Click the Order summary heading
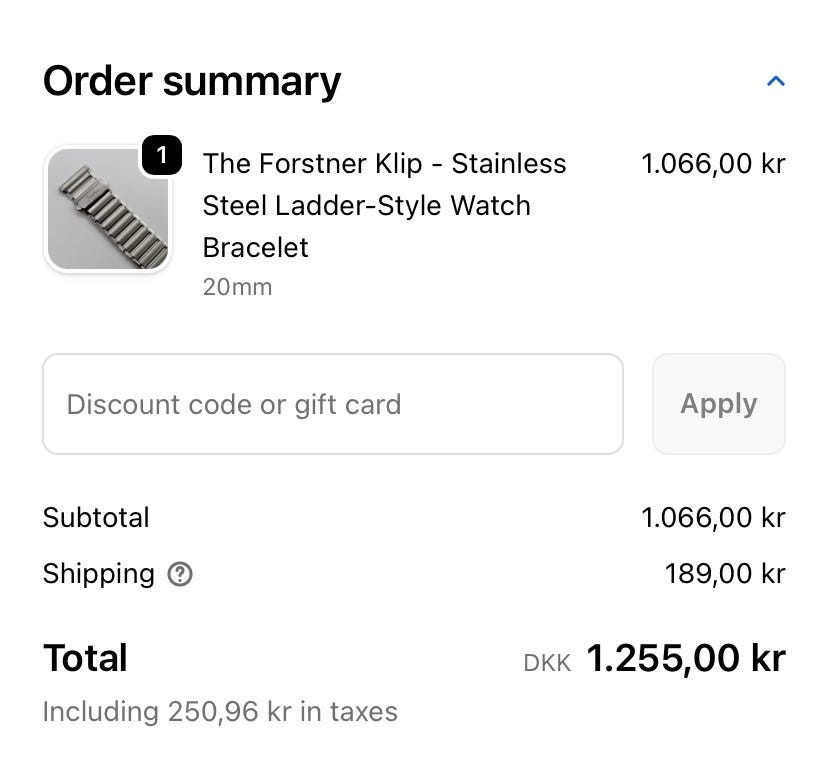The height and width of the screenshot is (759, 828). tap(191, 81)
